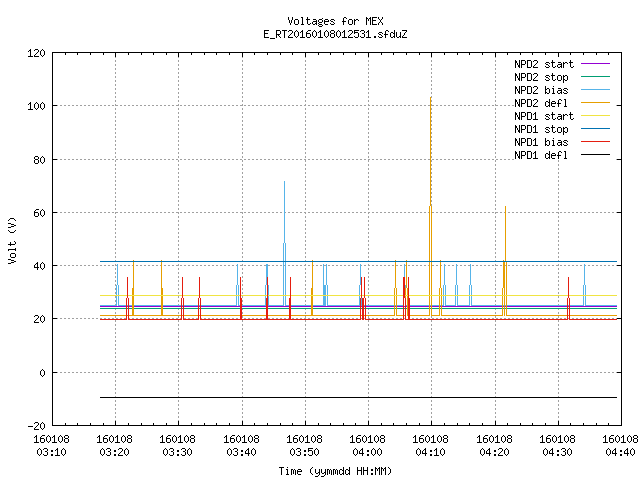Screen dimensions: 640x480
Task: Click the x-axis time label 03:10
Action: (51, 453)
